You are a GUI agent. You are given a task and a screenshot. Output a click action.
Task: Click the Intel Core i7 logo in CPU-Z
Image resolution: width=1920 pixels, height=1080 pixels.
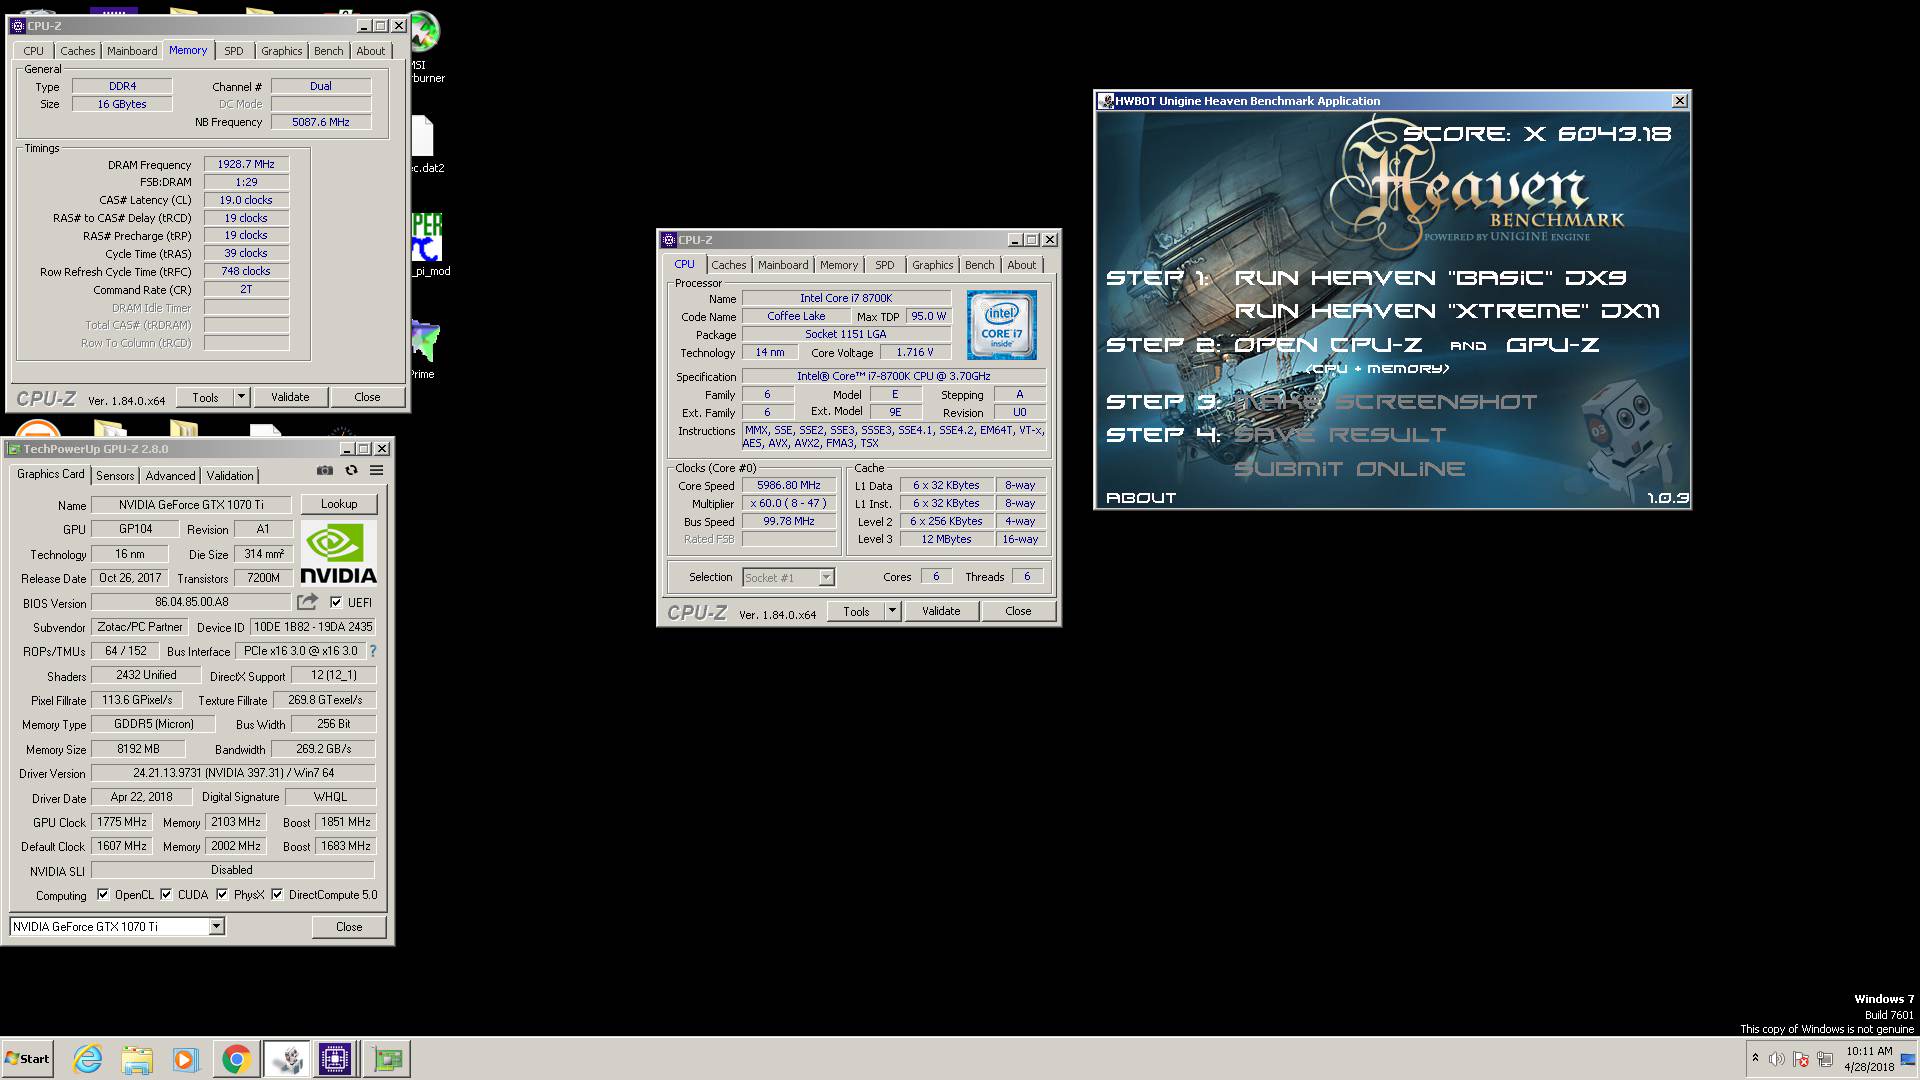click(x=1002, y=326)
